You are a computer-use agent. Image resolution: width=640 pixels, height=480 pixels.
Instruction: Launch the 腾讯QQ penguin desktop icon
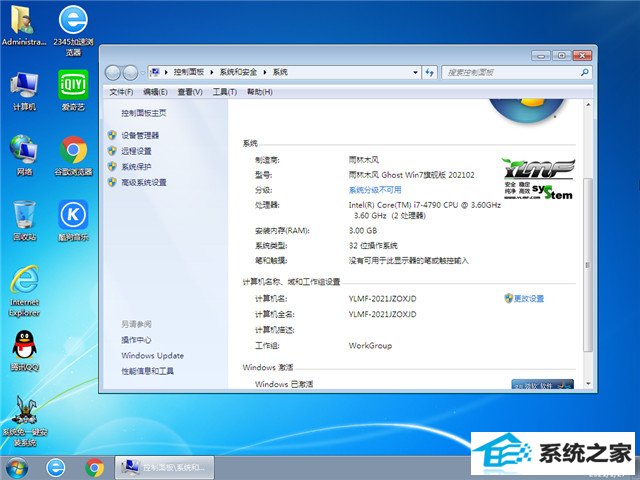[24, 350]
